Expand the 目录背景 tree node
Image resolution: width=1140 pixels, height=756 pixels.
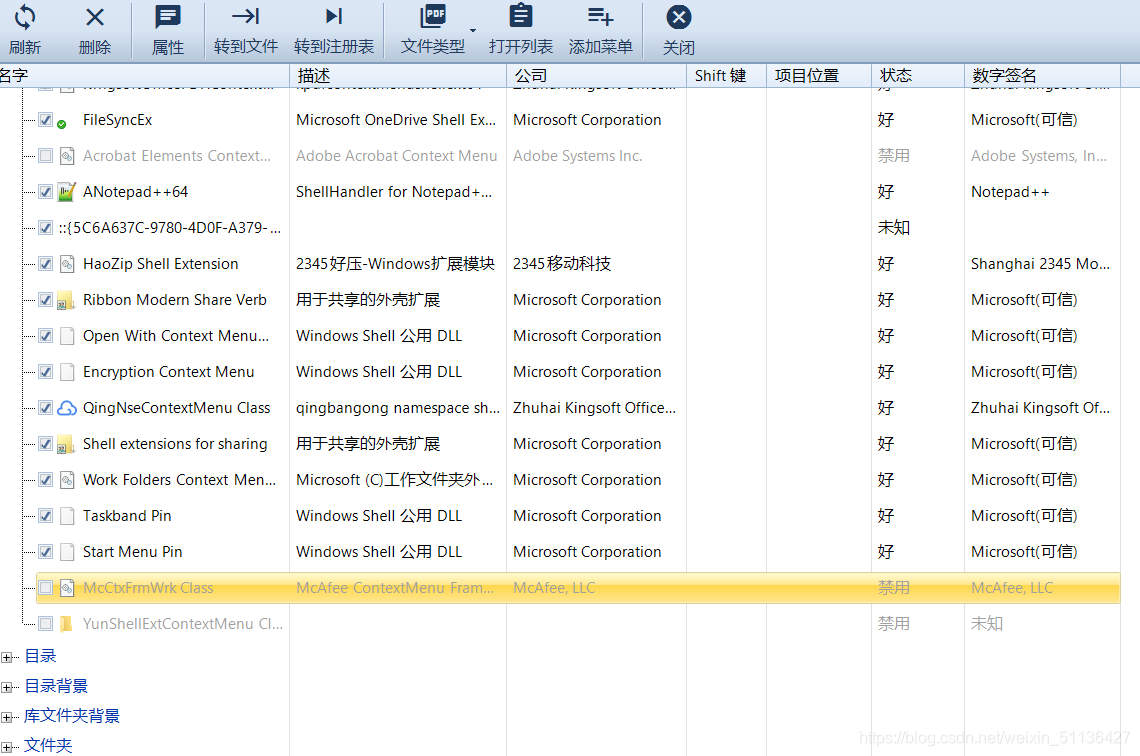[x=7, y=687]
